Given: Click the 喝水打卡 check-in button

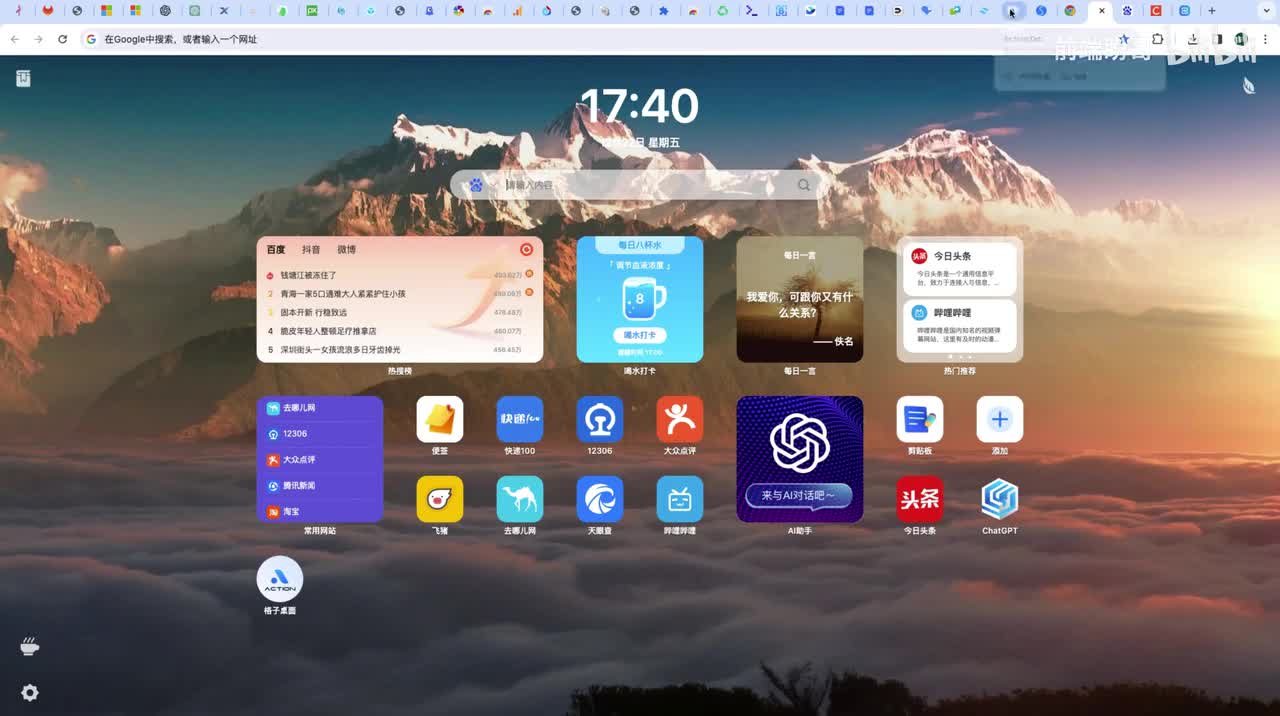Looking at the screenshot, I should [x=639, y=335].
